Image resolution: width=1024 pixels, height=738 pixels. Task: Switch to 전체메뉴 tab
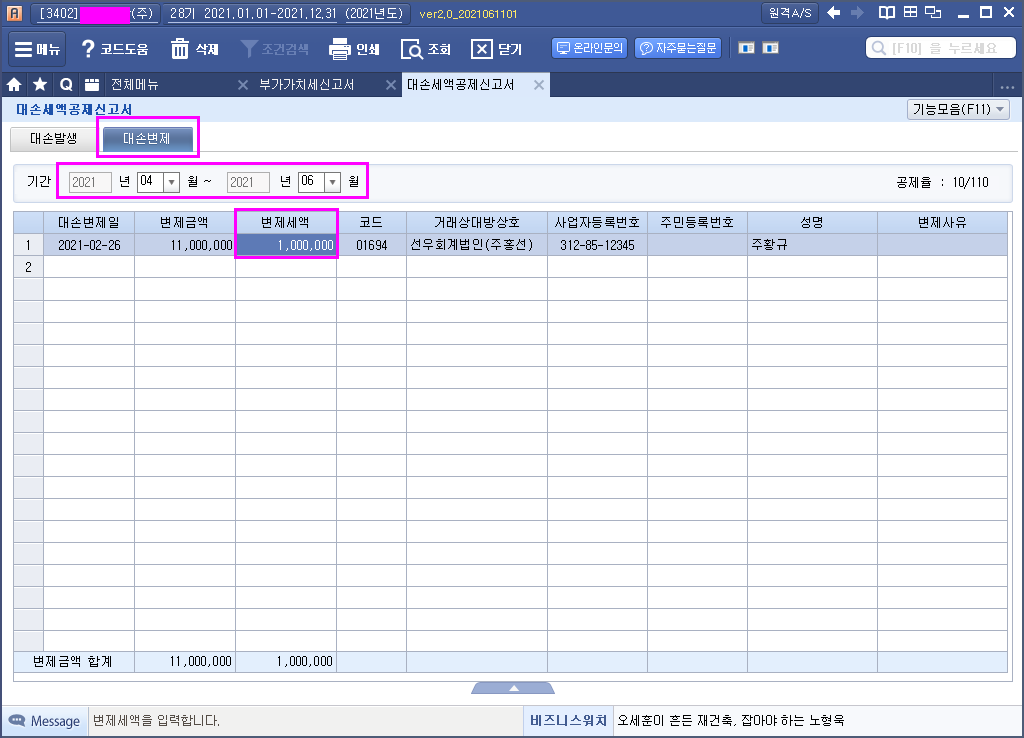coord(135,84)
